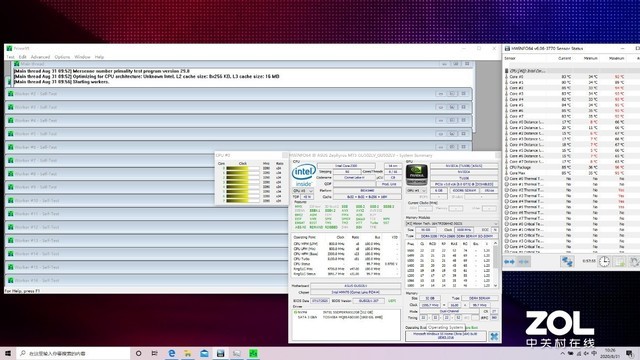
Task: Launch Microsoft Edge from taskbar
Action: click(171, 353)
